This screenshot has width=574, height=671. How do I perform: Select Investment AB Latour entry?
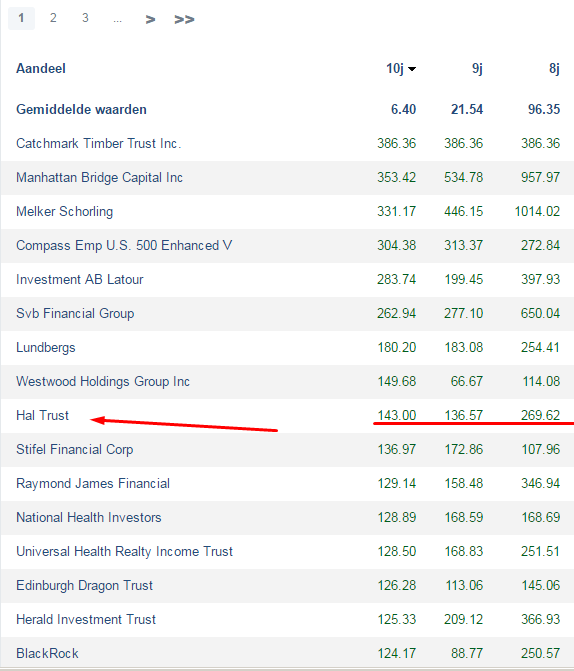click(80, 279)
